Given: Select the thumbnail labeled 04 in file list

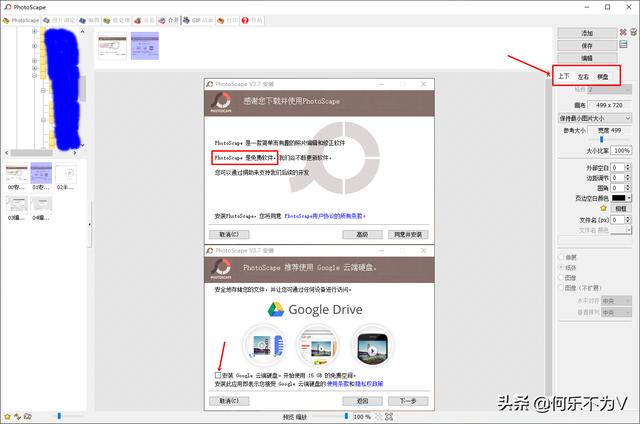Looking at the screenshot, I should (x=41, y=208).
